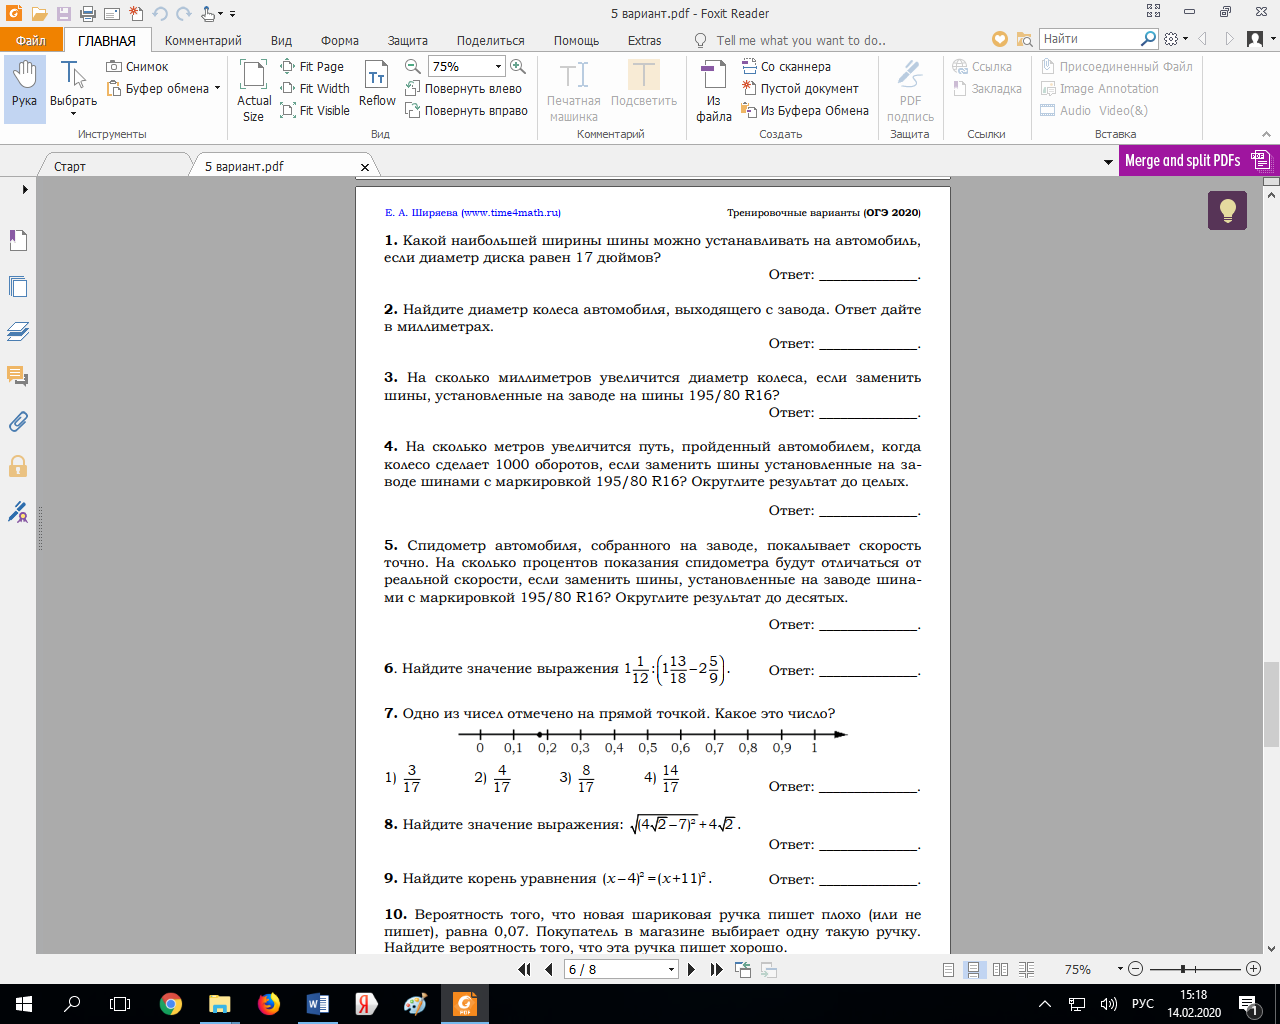Viewport: 1280px width, 1024px height.
Task: Select single page view mode
Action: (x=948, y=969)
